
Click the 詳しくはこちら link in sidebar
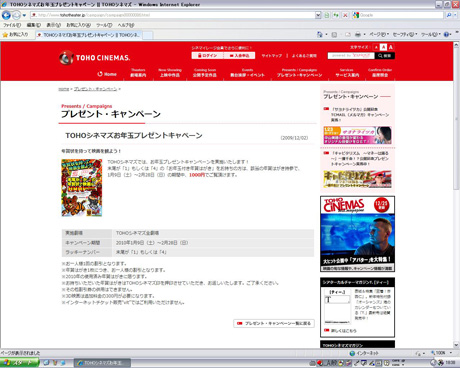[344, 331]
